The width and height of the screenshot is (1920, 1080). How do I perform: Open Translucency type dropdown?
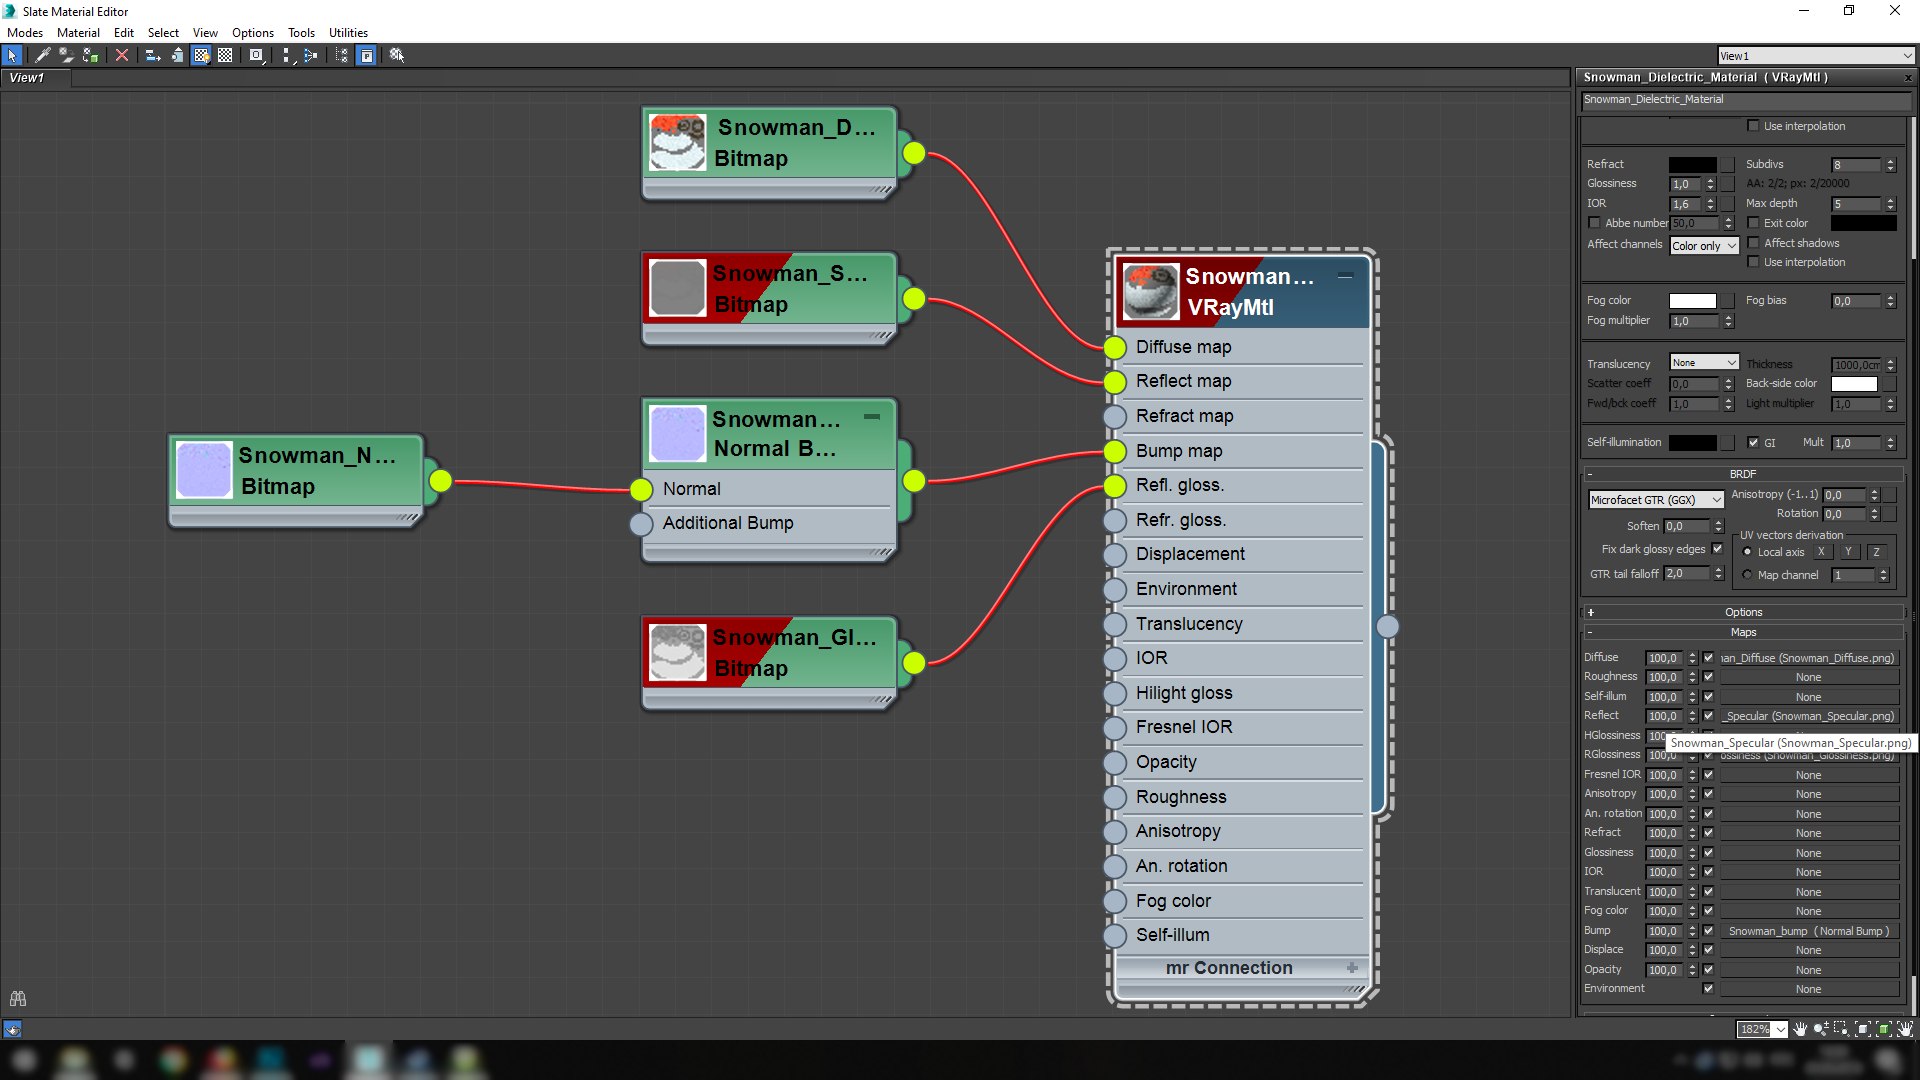pos(1704,363)
